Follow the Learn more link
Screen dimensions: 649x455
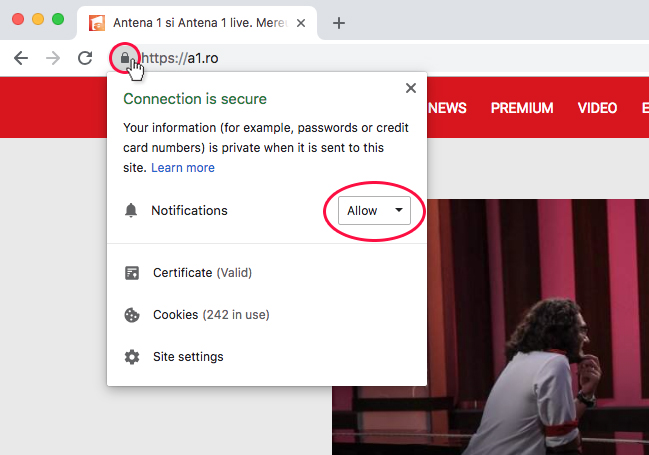point(183,168)
